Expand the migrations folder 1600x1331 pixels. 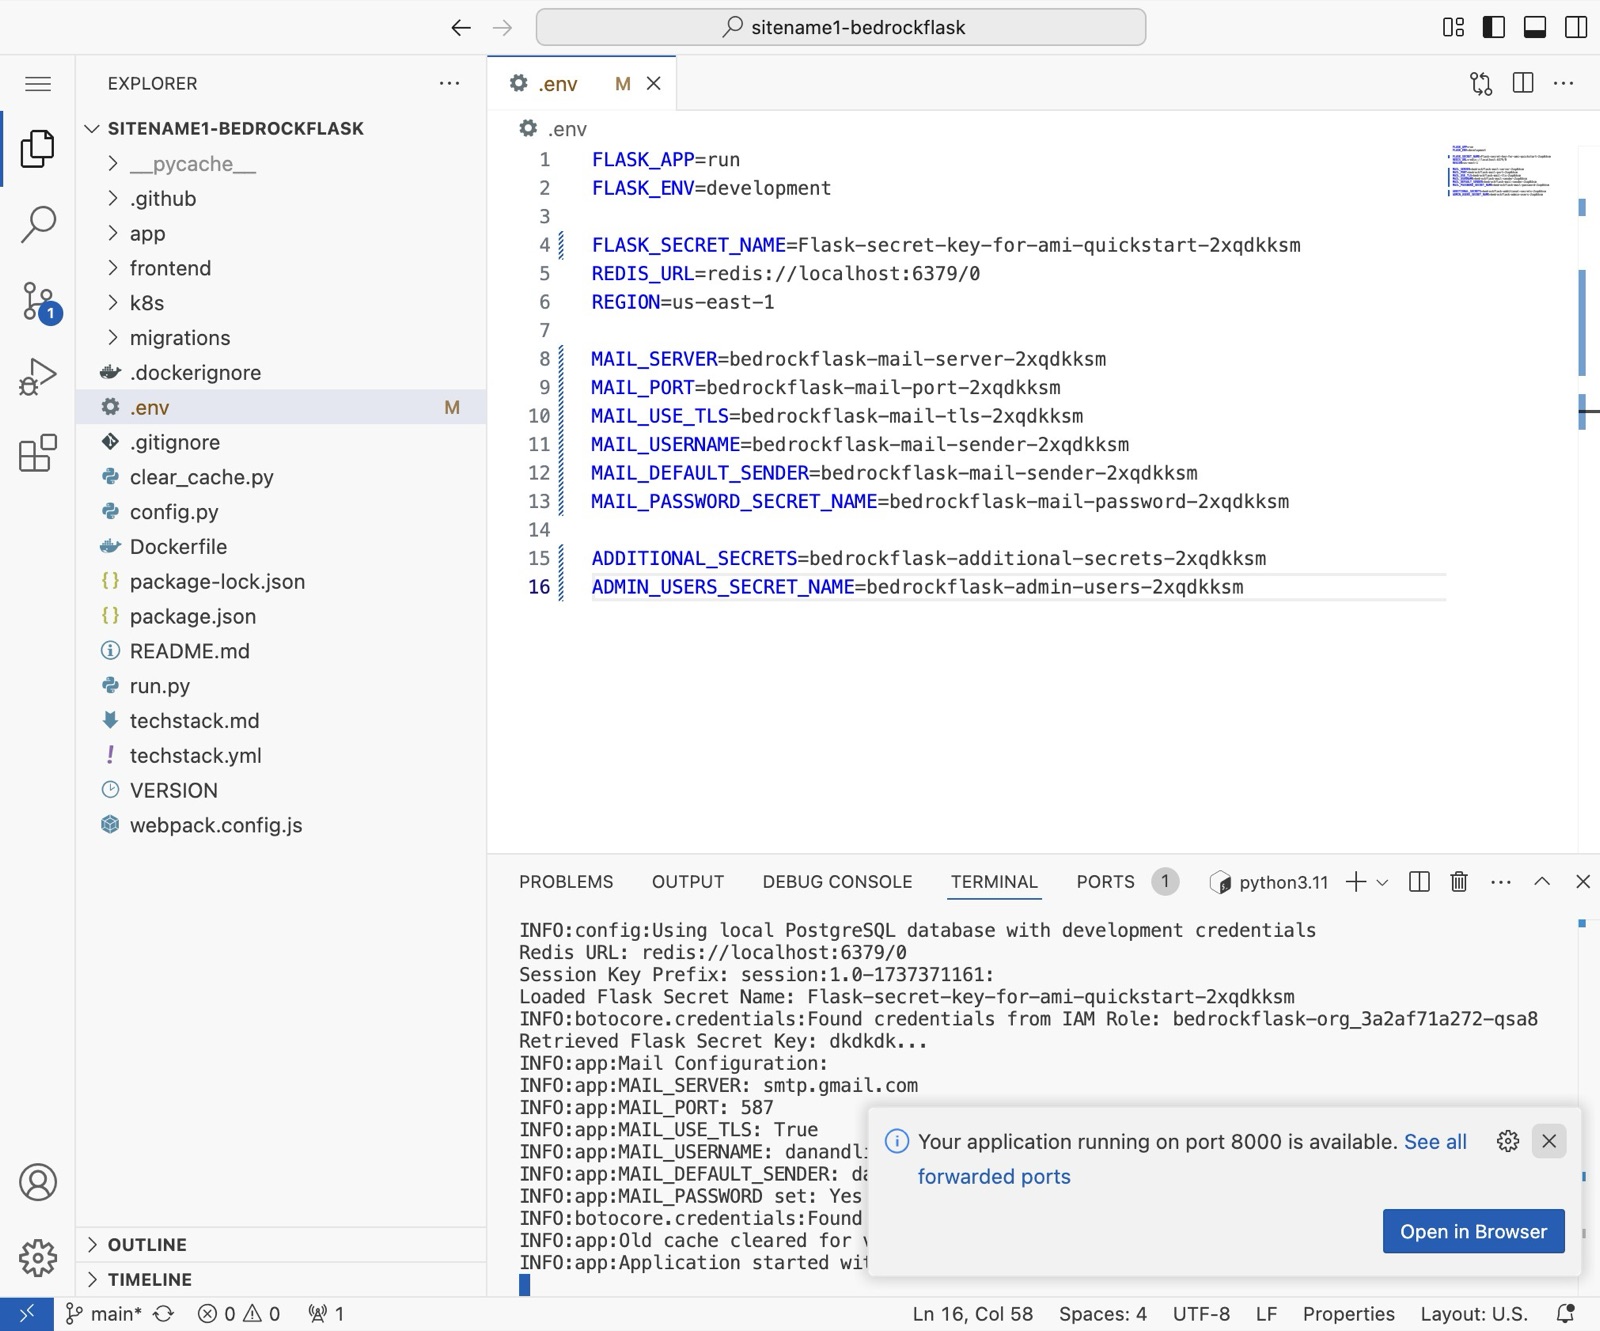coord(180,338)
